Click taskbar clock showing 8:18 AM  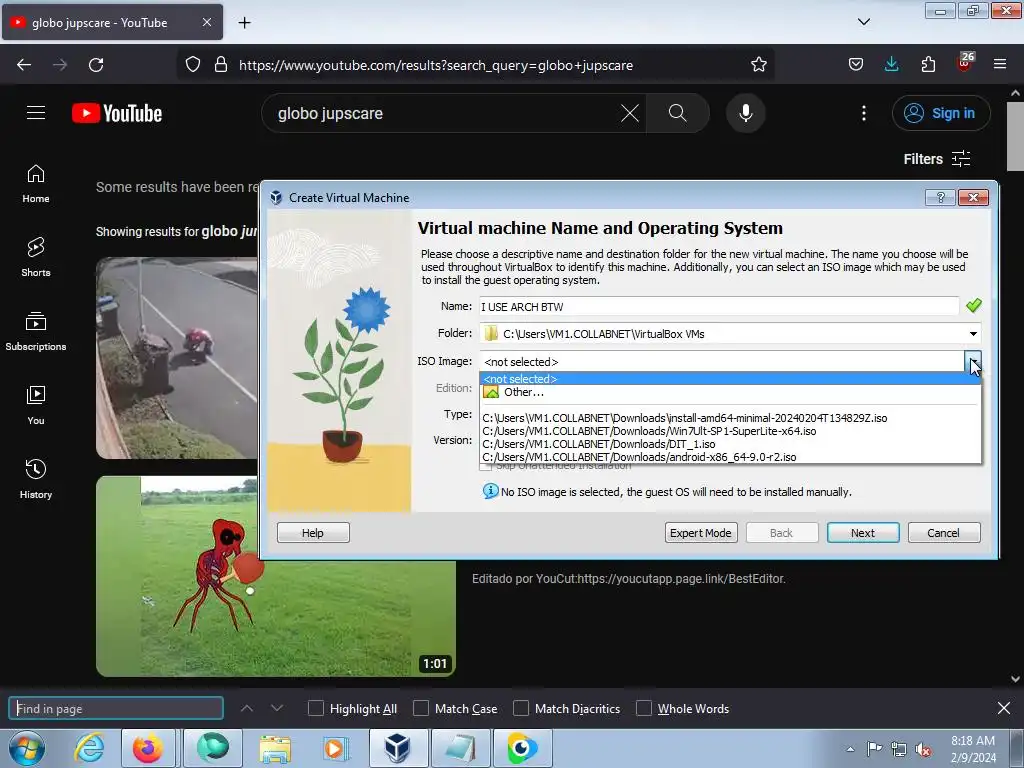coord(972,749)
